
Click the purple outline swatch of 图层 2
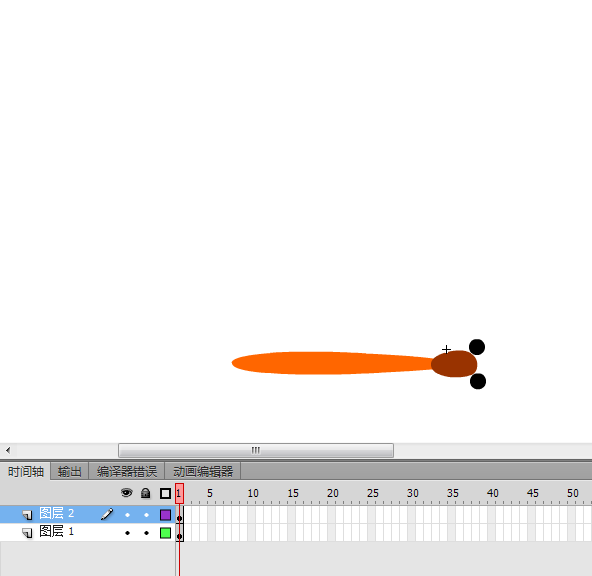click(165, 515)
